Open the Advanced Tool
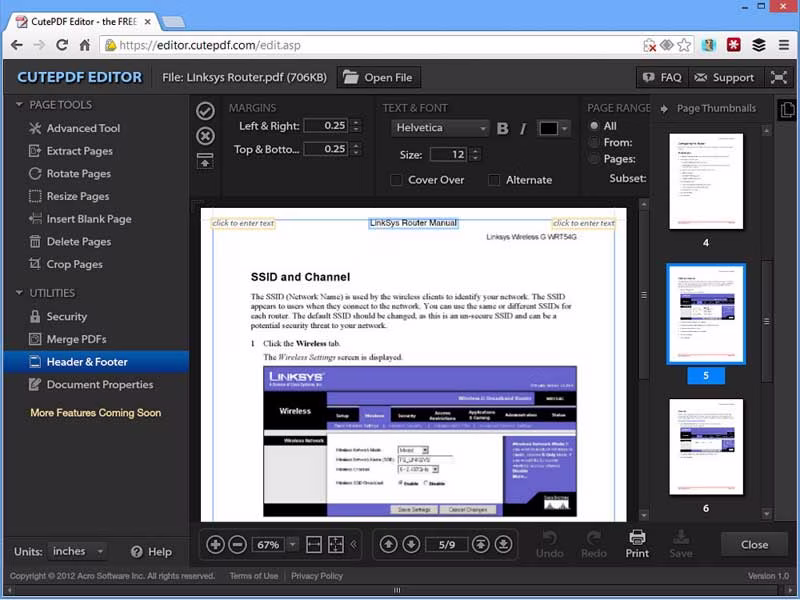Viewport: 800px width, 600px height. coord(74,129)
